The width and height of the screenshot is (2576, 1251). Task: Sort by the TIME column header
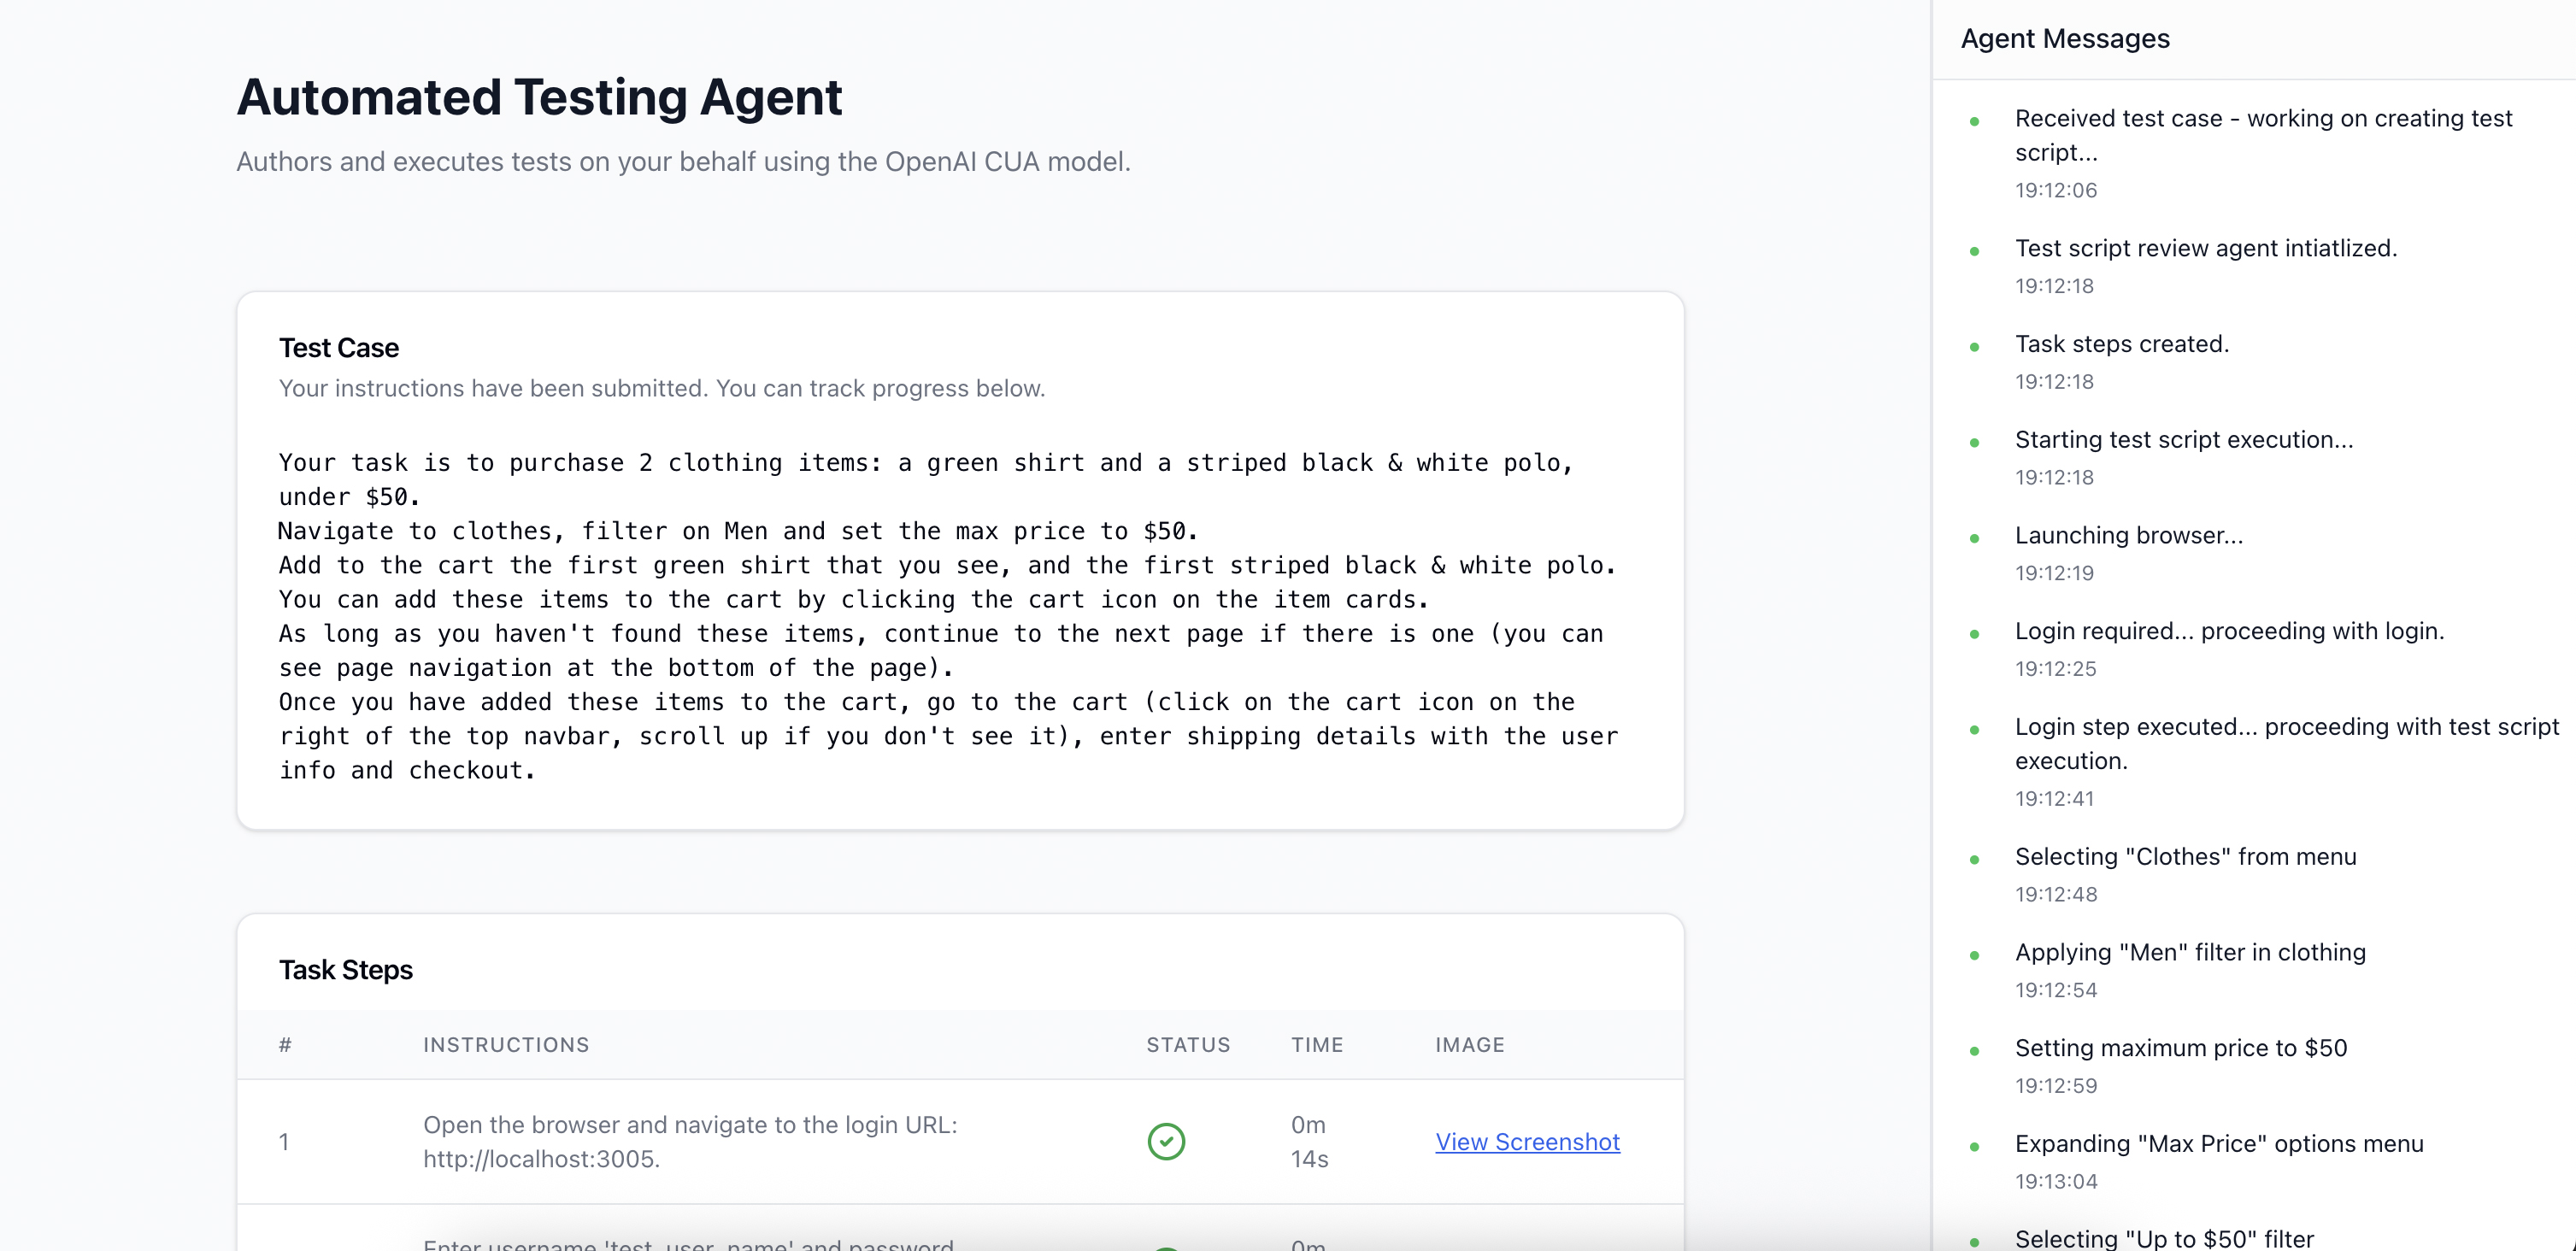point(1317,1044)
